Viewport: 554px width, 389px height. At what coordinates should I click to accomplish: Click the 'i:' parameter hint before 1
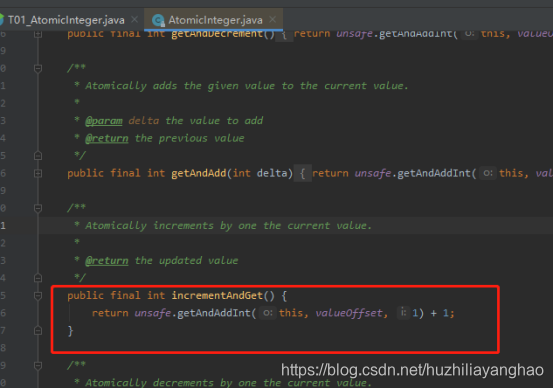[x=403, y=312]
